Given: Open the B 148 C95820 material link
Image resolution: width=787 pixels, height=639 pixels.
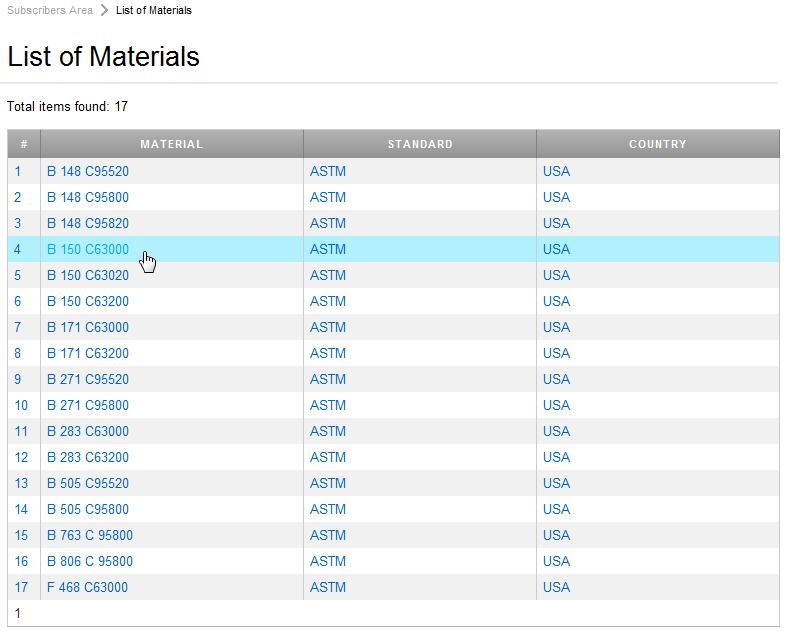Looking at the screenshot, I should 88,223.
